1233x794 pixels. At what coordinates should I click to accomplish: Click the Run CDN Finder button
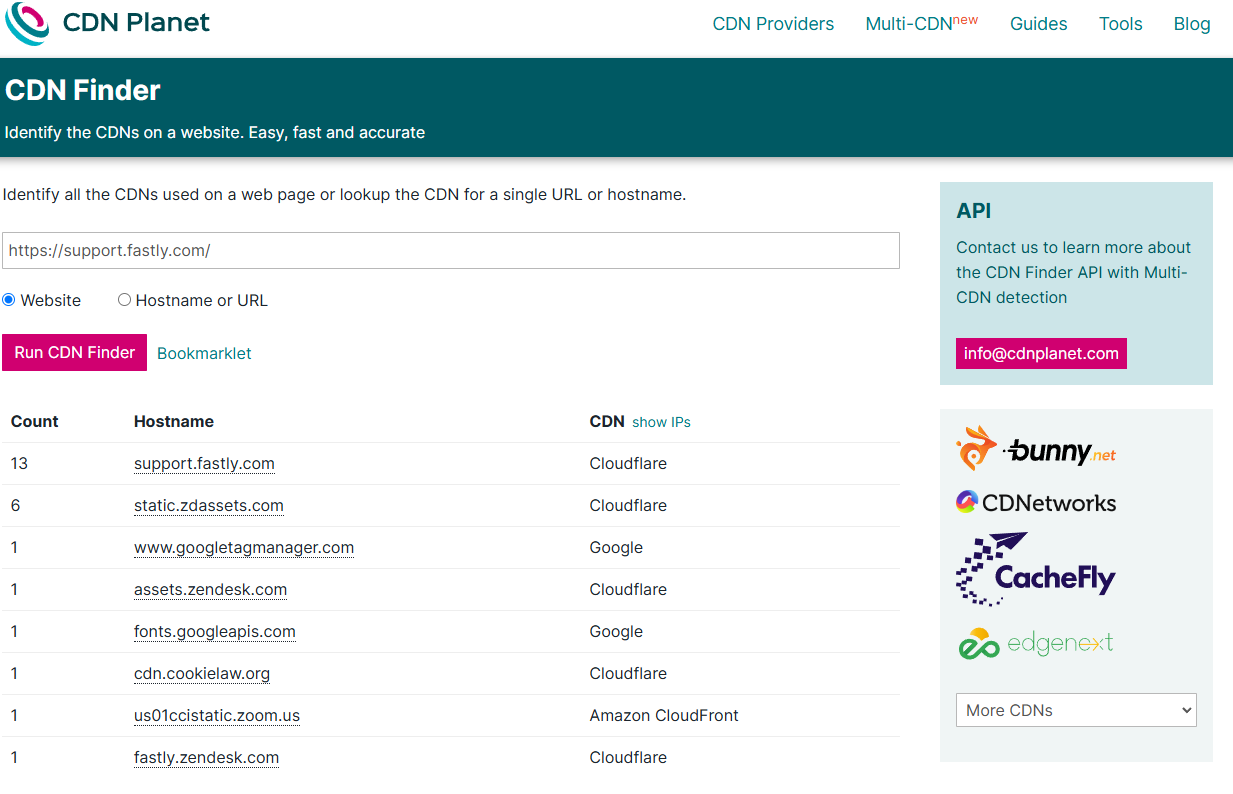pyautogui.click(x=75, y=353)
